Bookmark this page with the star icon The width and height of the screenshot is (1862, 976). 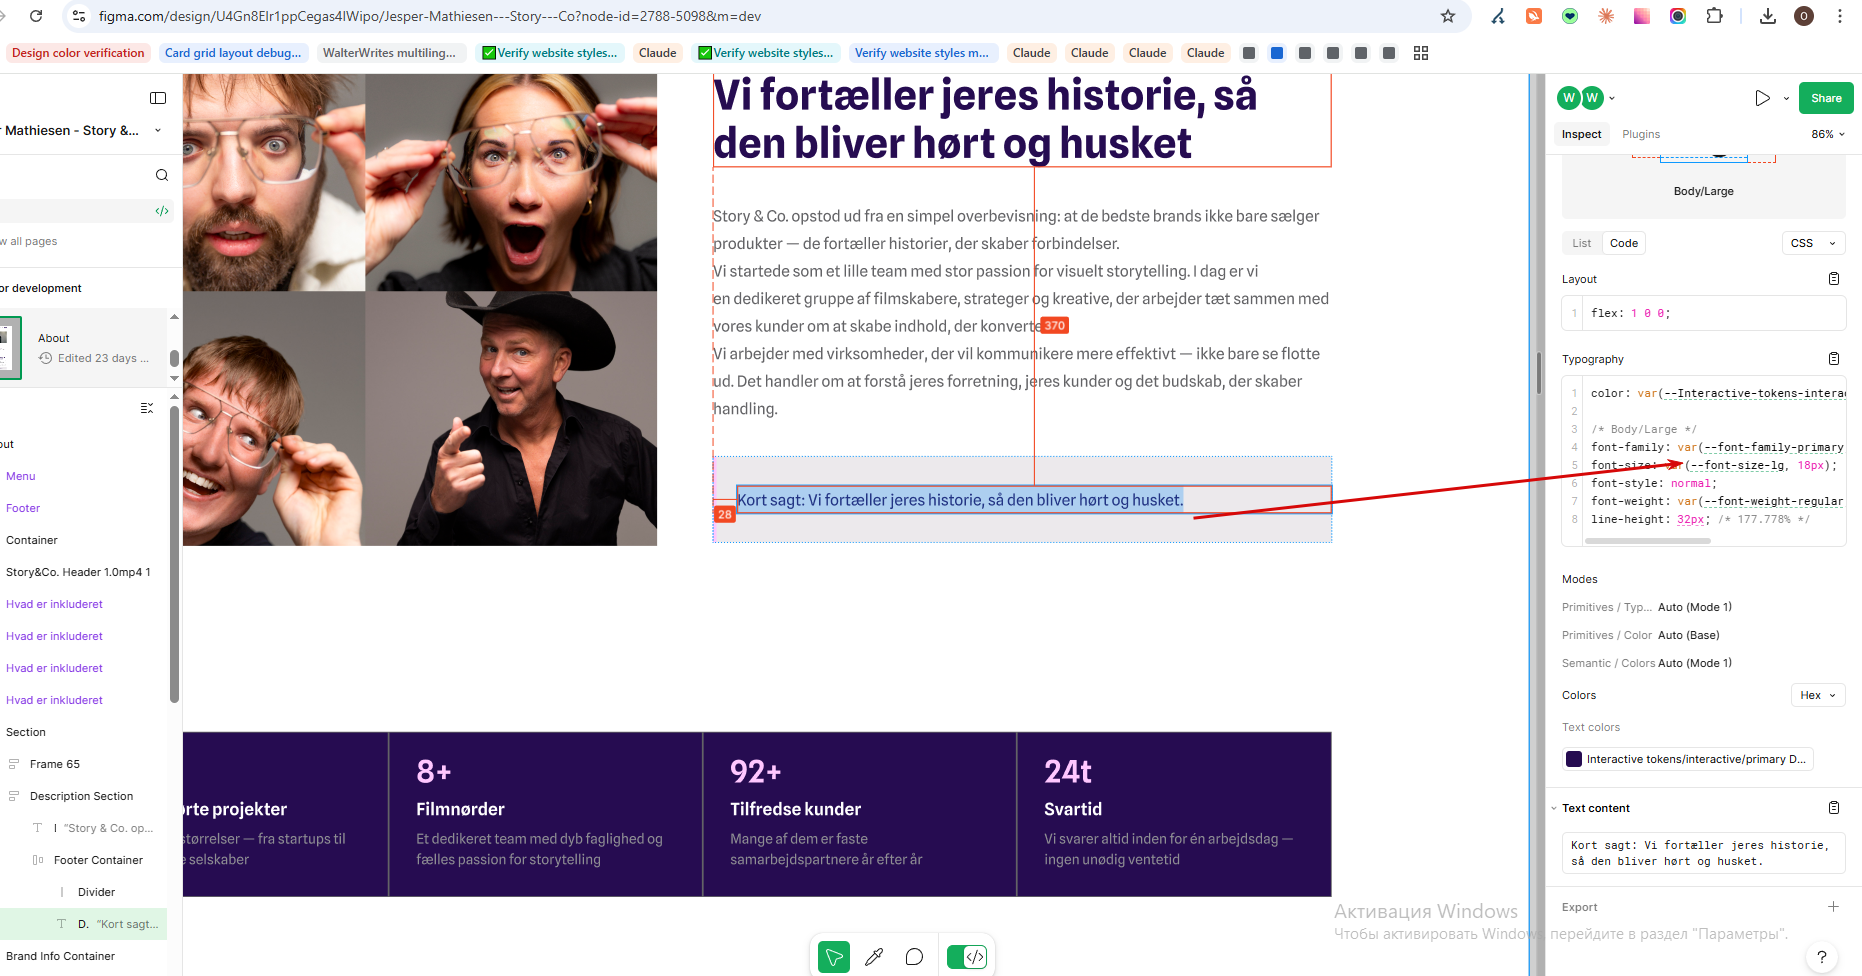click(1448, 16)
